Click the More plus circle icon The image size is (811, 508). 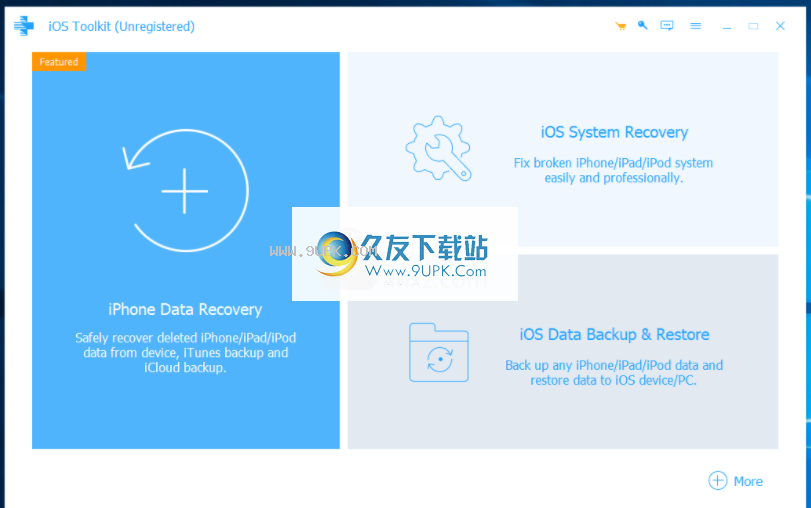[x=717, y=481]
